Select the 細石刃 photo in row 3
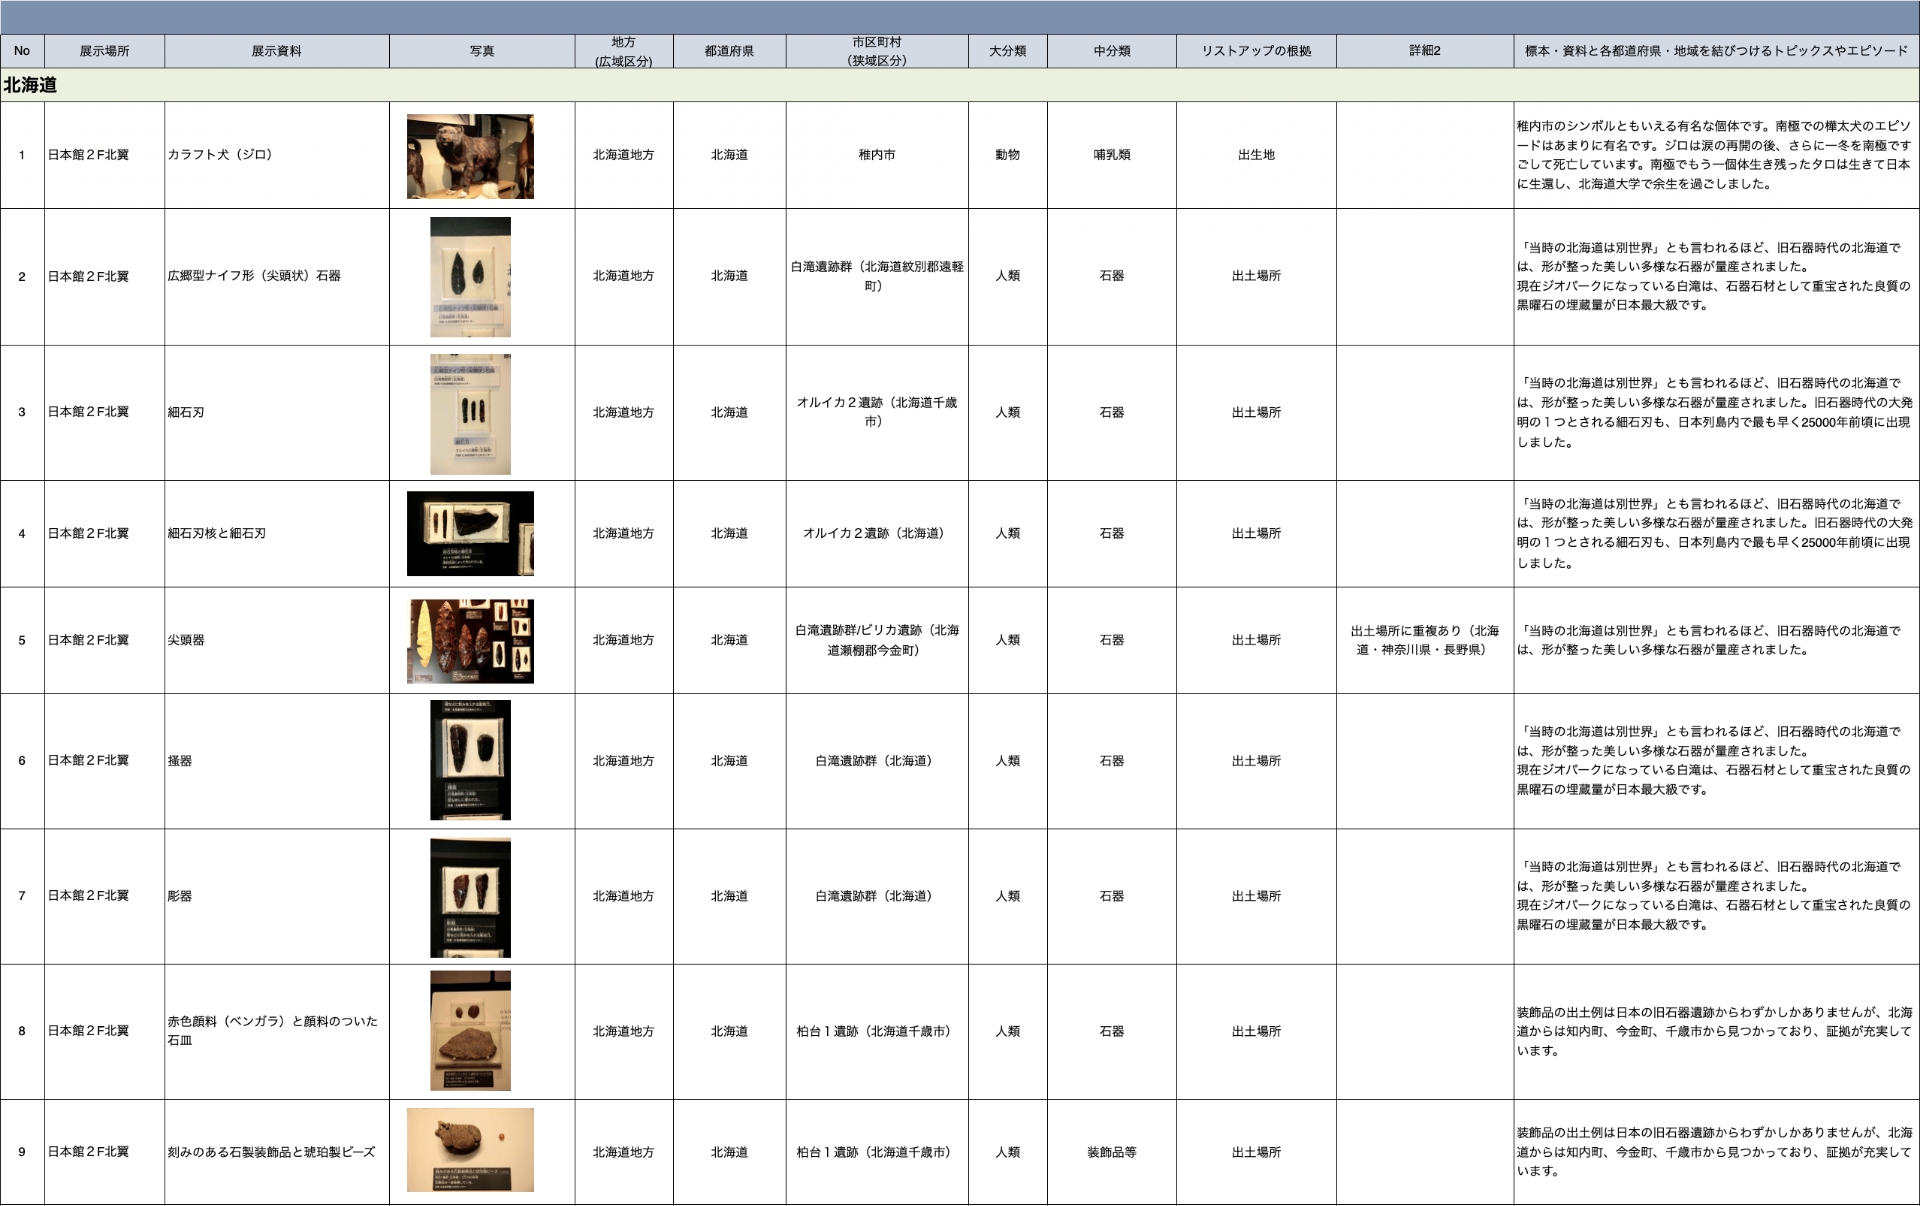 coord(470,413)
